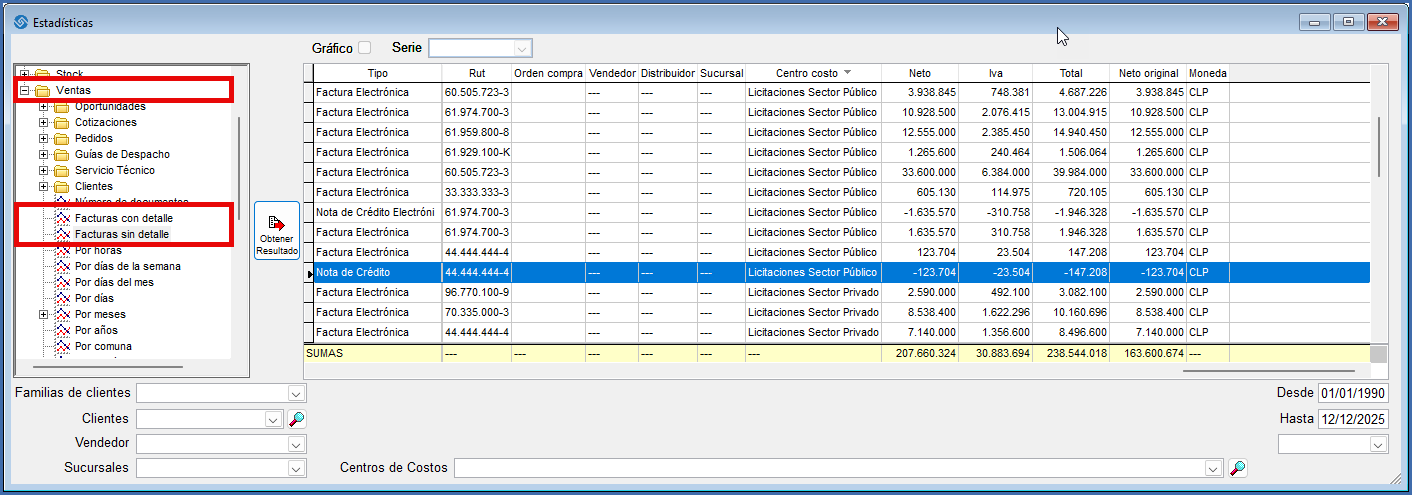Select Facturas con detalle report

[123, 218]
